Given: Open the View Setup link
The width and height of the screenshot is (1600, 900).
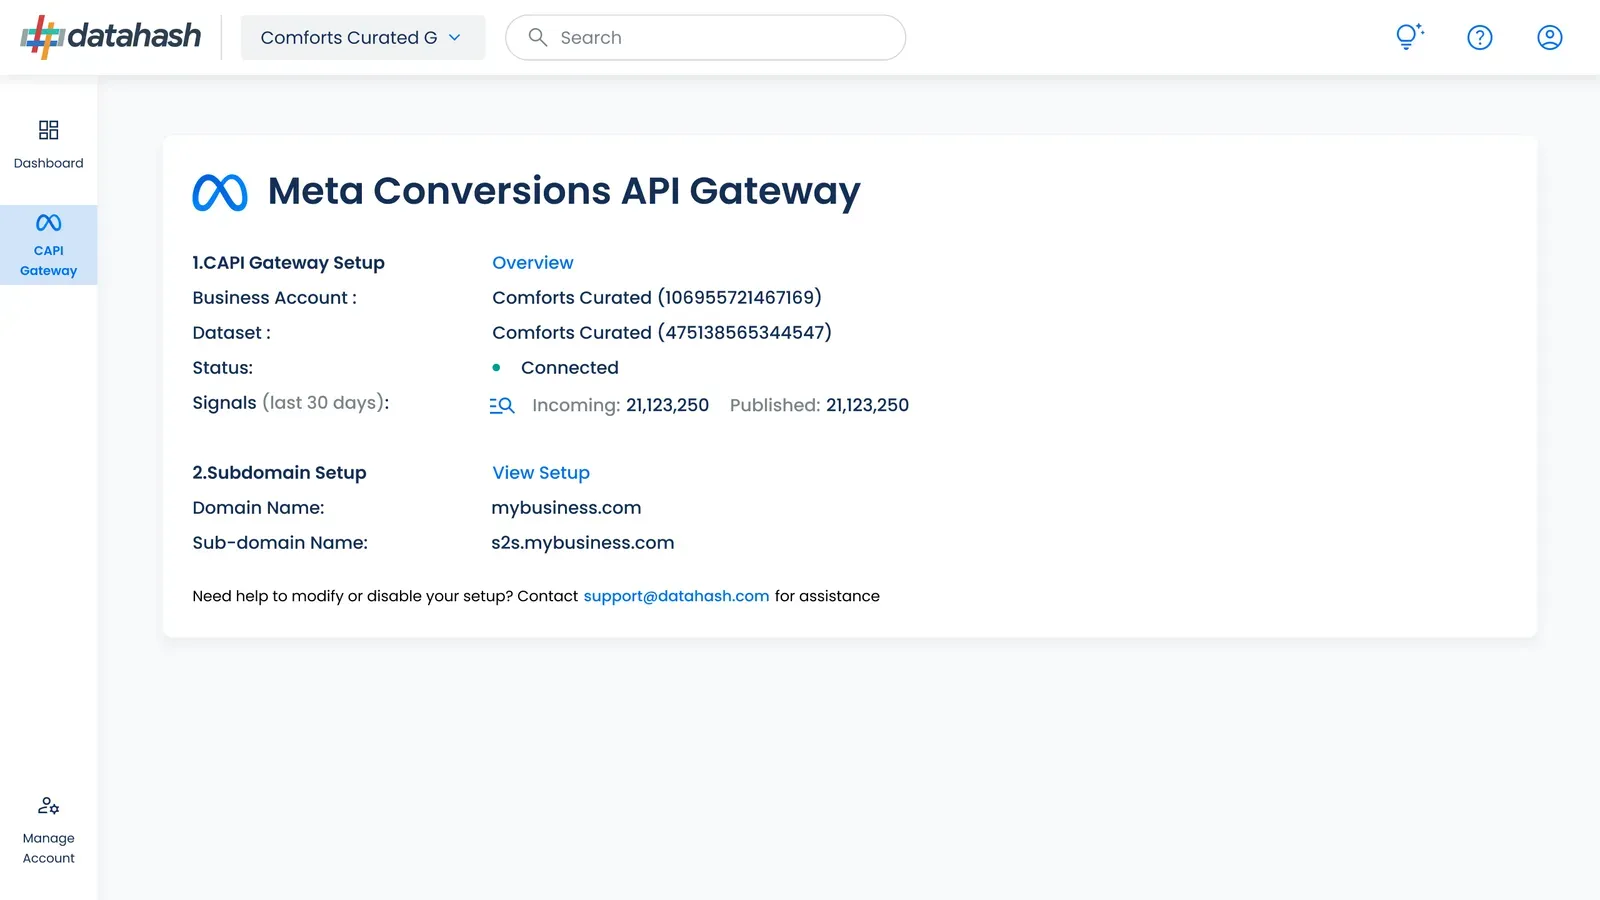Looking at the screenshot, I should 541,473.
